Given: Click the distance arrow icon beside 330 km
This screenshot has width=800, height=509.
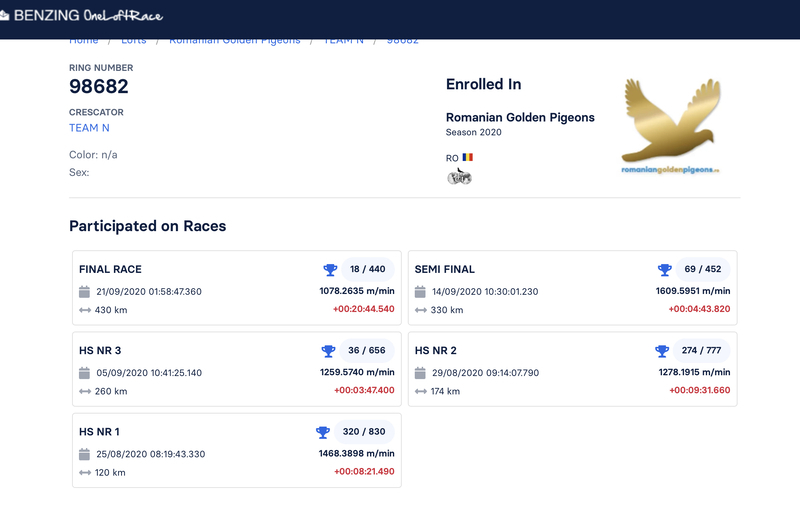Looking at the screenshot, I should (420, 310).
